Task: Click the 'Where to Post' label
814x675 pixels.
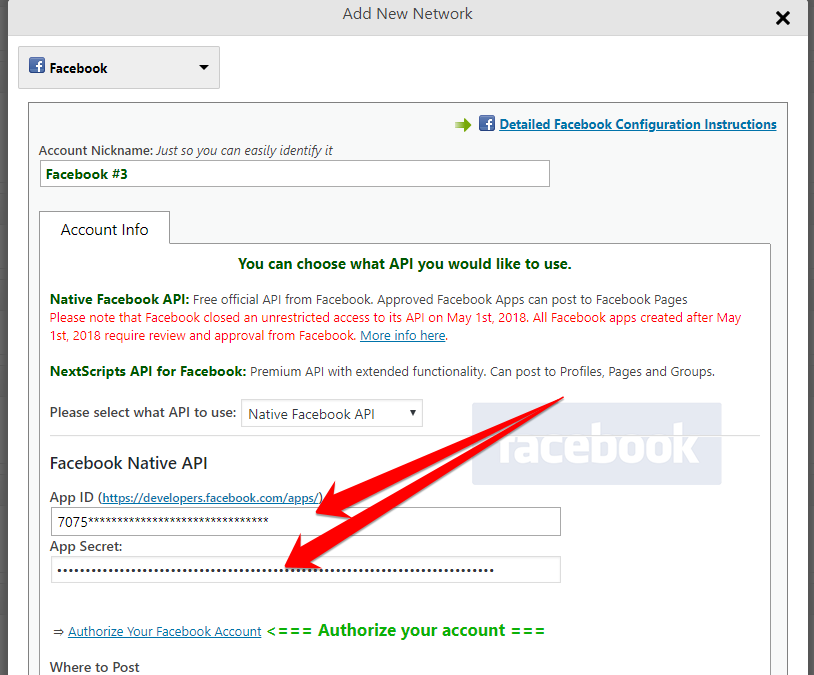Action: tap(94, 667)
